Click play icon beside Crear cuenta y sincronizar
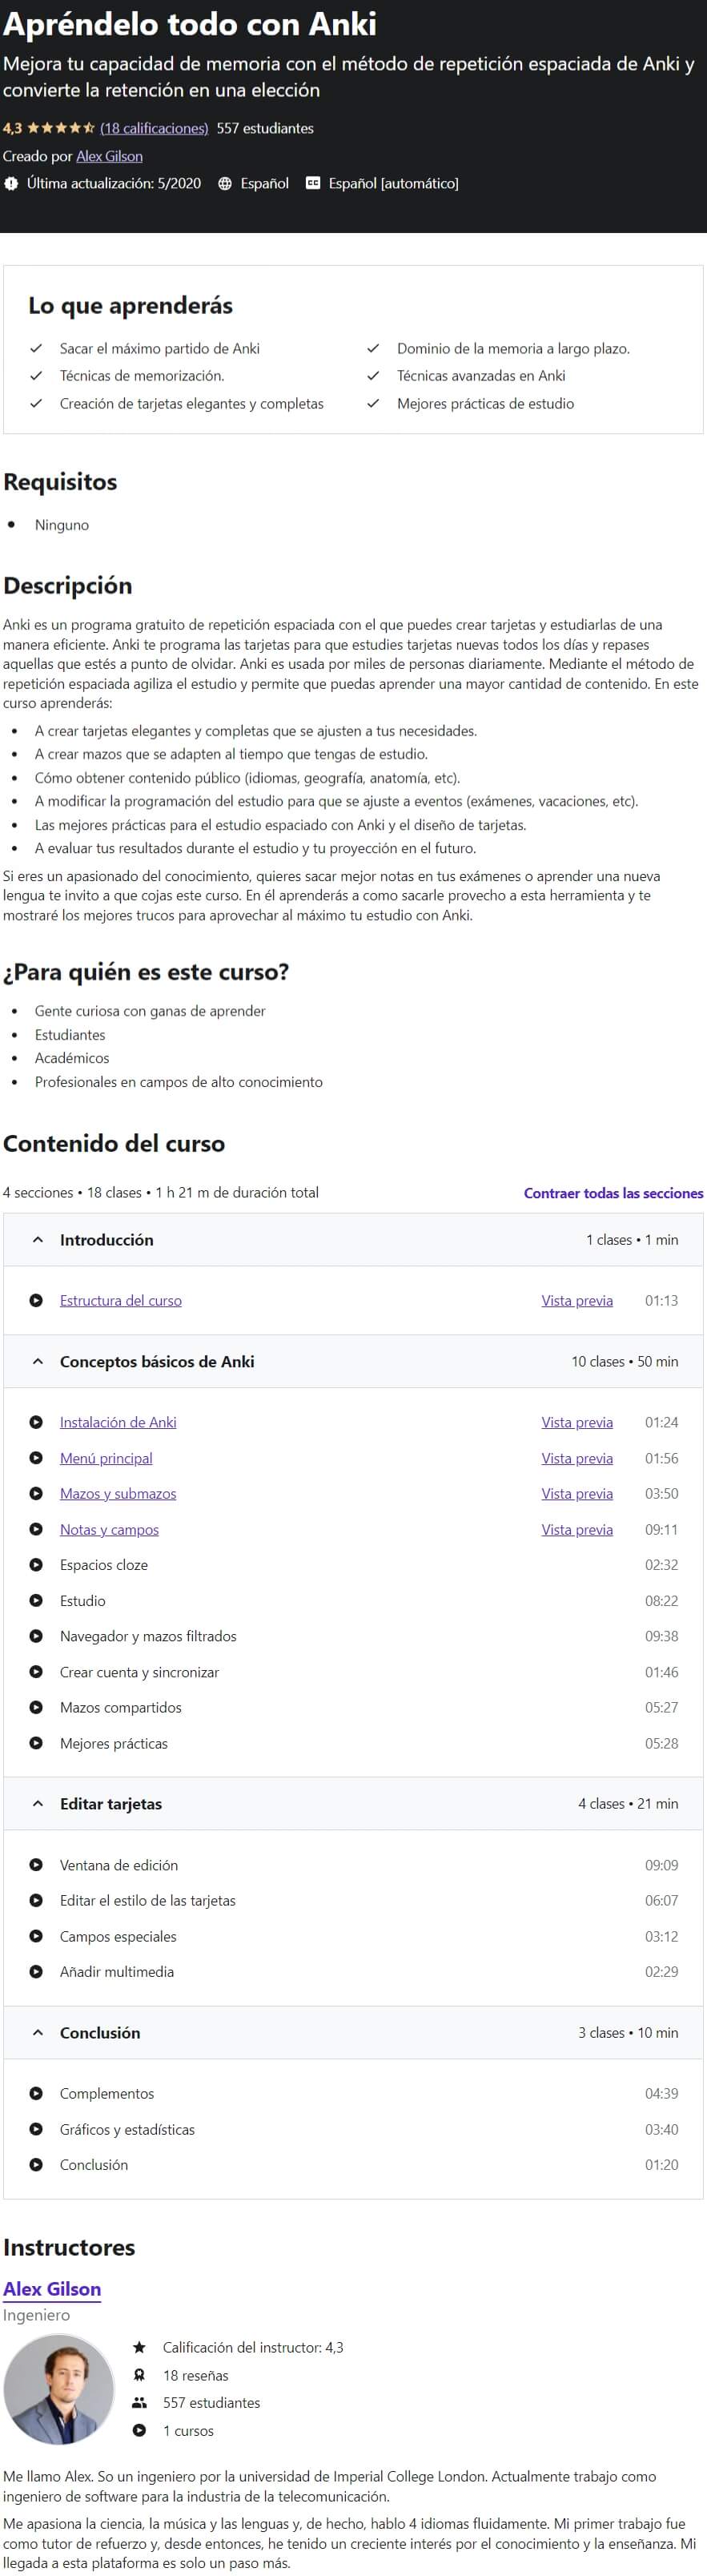707x2576 pixels. 36,1672
